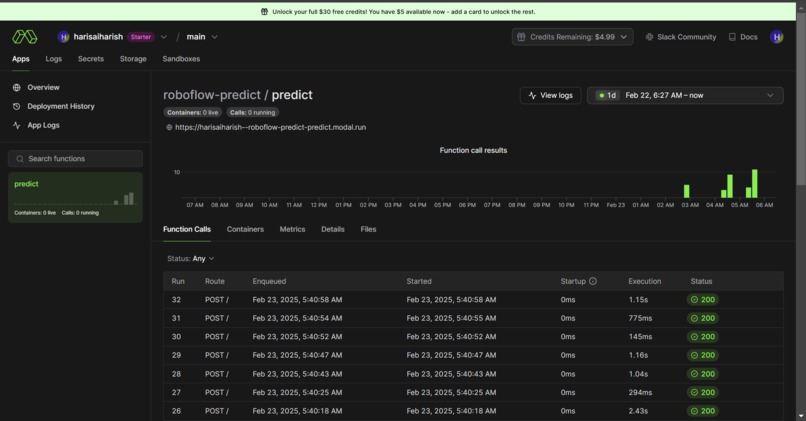Click the tallest chart bar near 06 AM
The width and height of the screenshot is (806, 421).
tap(755, 184)
